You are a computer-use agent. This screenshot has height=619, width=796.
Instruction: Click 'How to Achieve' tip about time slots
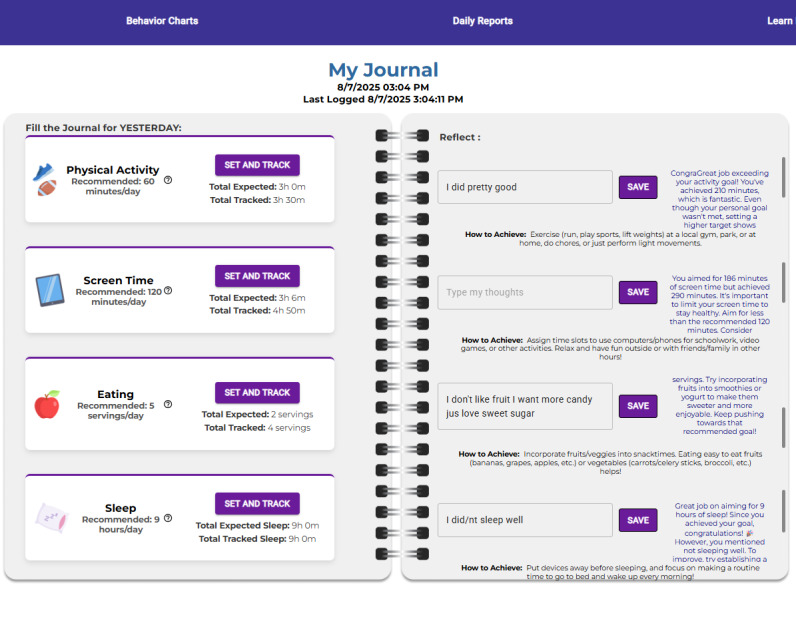610,348
